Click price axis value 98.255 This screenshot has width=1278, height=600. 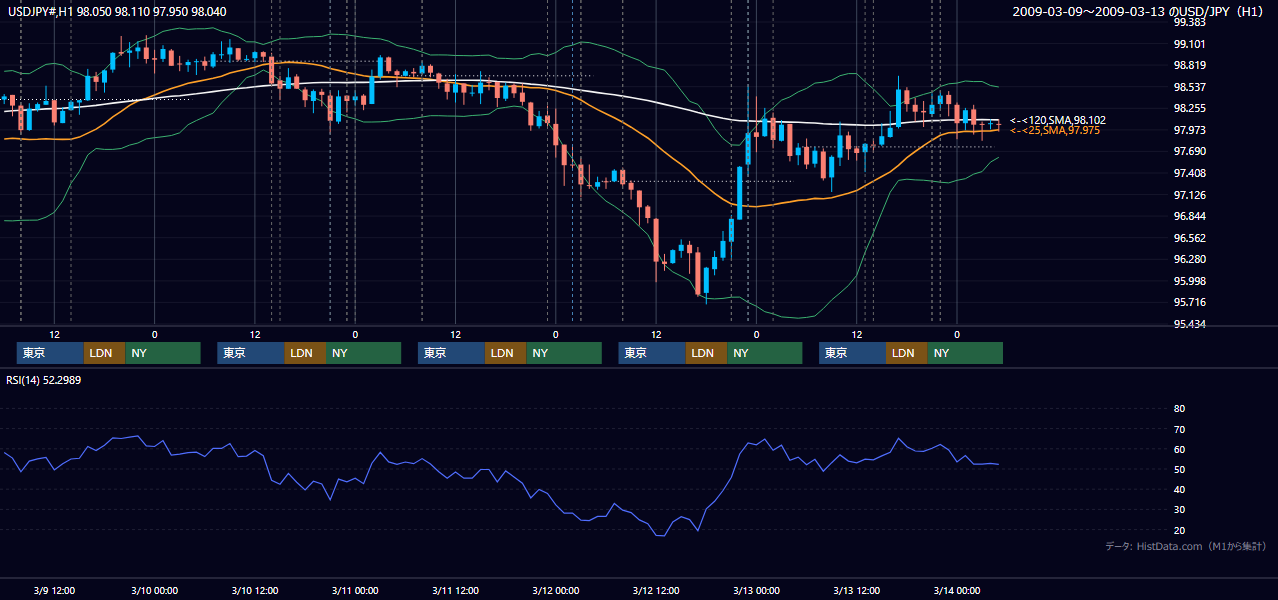pyautogui.click(x=1189, y=108)
